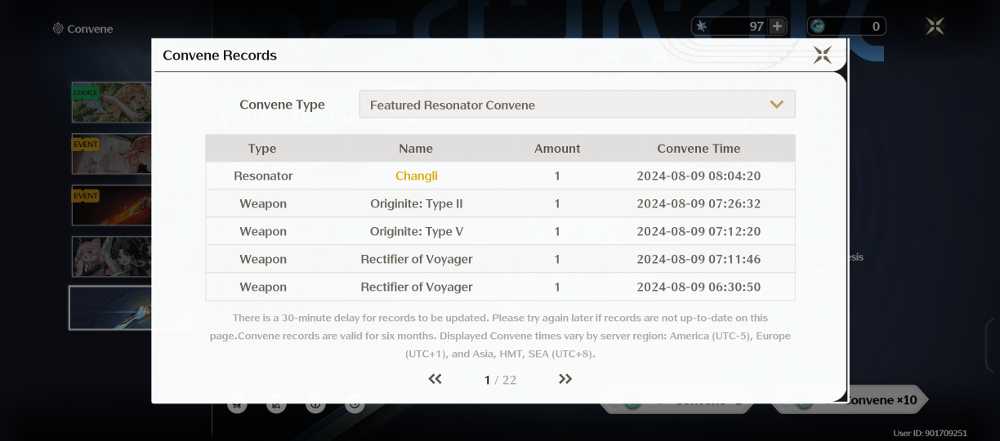
Task: Click the Name column header
Action: (x=416, y=149)
